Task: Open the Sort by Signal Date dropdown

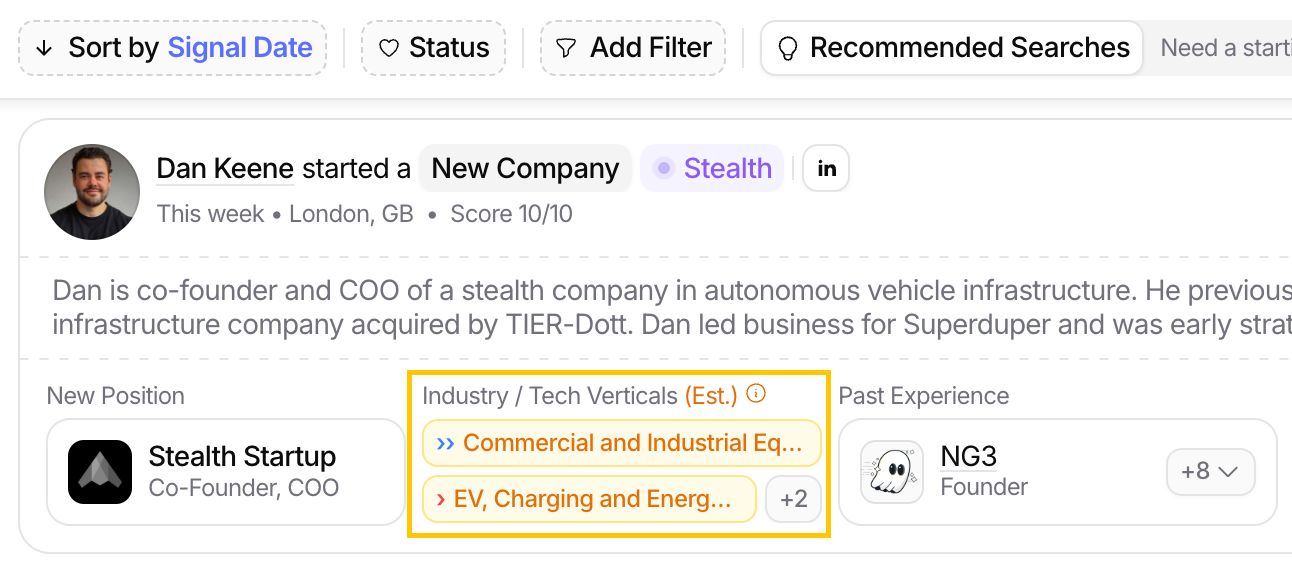Action: point(172,48)
